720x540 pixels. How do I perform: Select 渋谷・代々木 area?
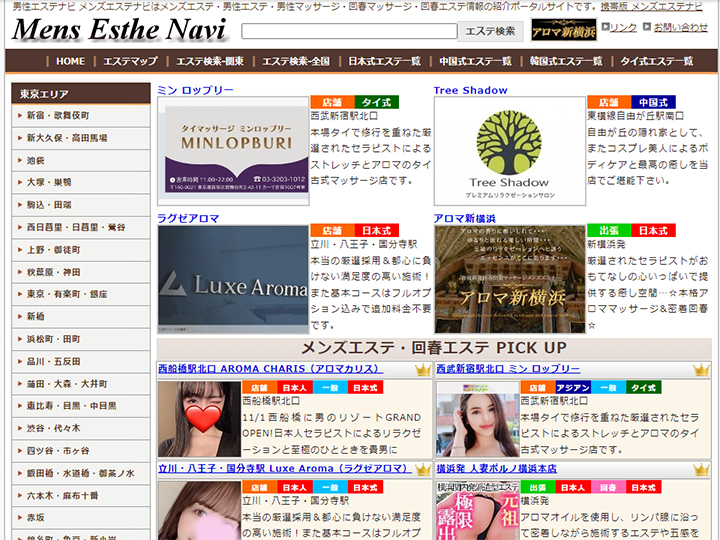[x=81, y=428]
